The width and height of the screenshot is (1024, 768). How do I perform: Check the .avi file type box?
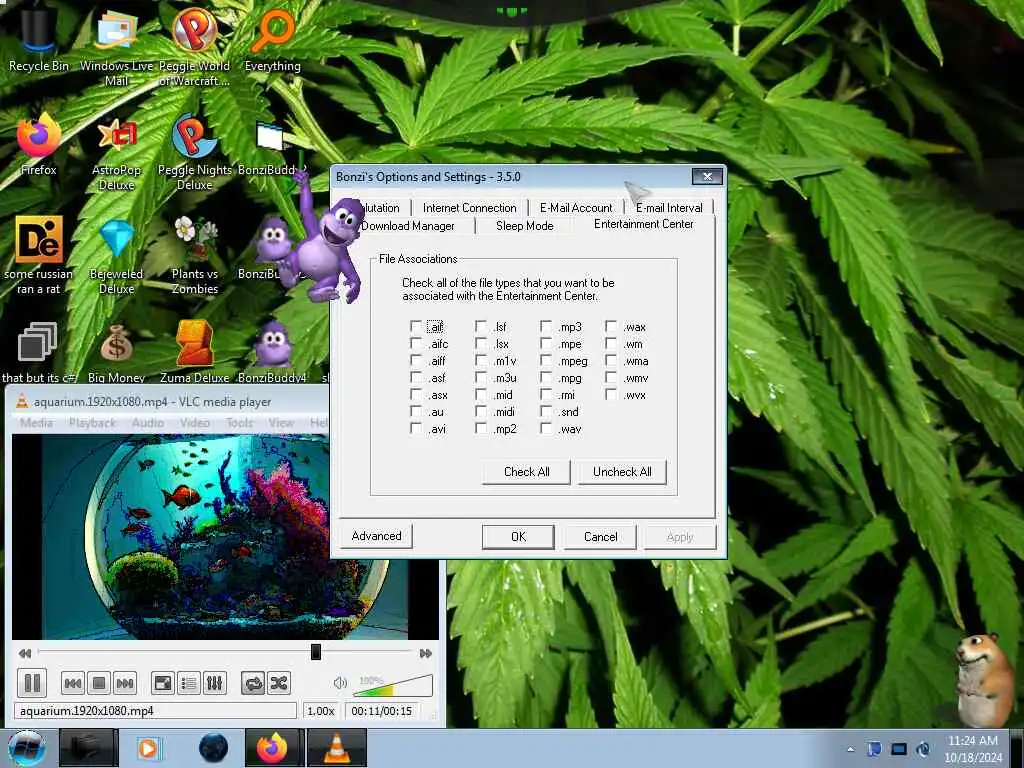416,428
